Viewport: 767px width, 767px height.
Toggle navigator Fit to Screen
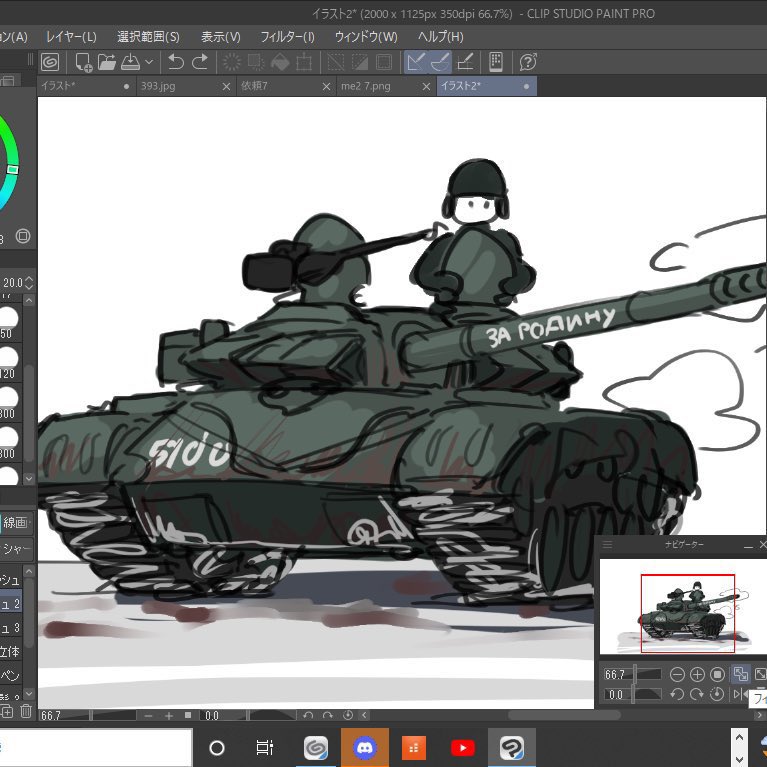coord(741,675)
